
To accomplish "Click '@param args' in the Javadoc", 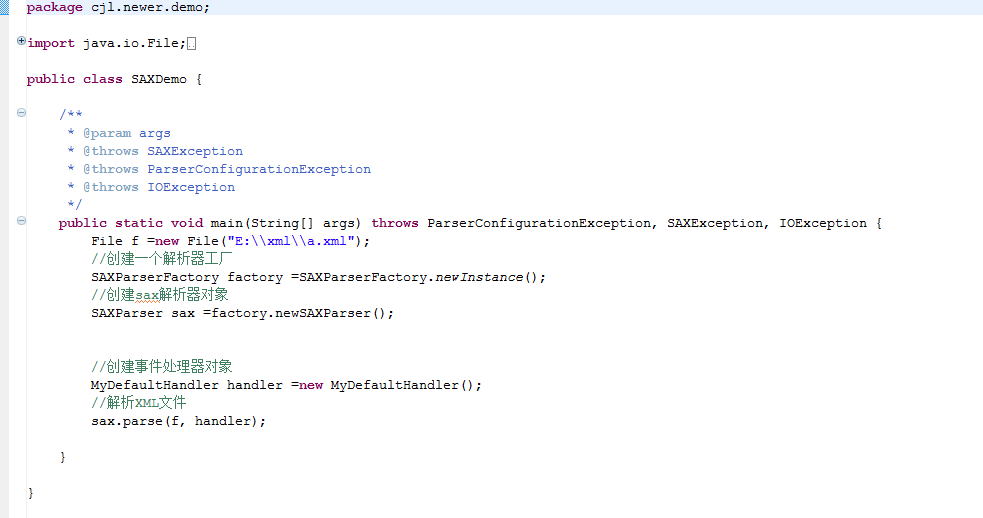I will pos(127,133).
